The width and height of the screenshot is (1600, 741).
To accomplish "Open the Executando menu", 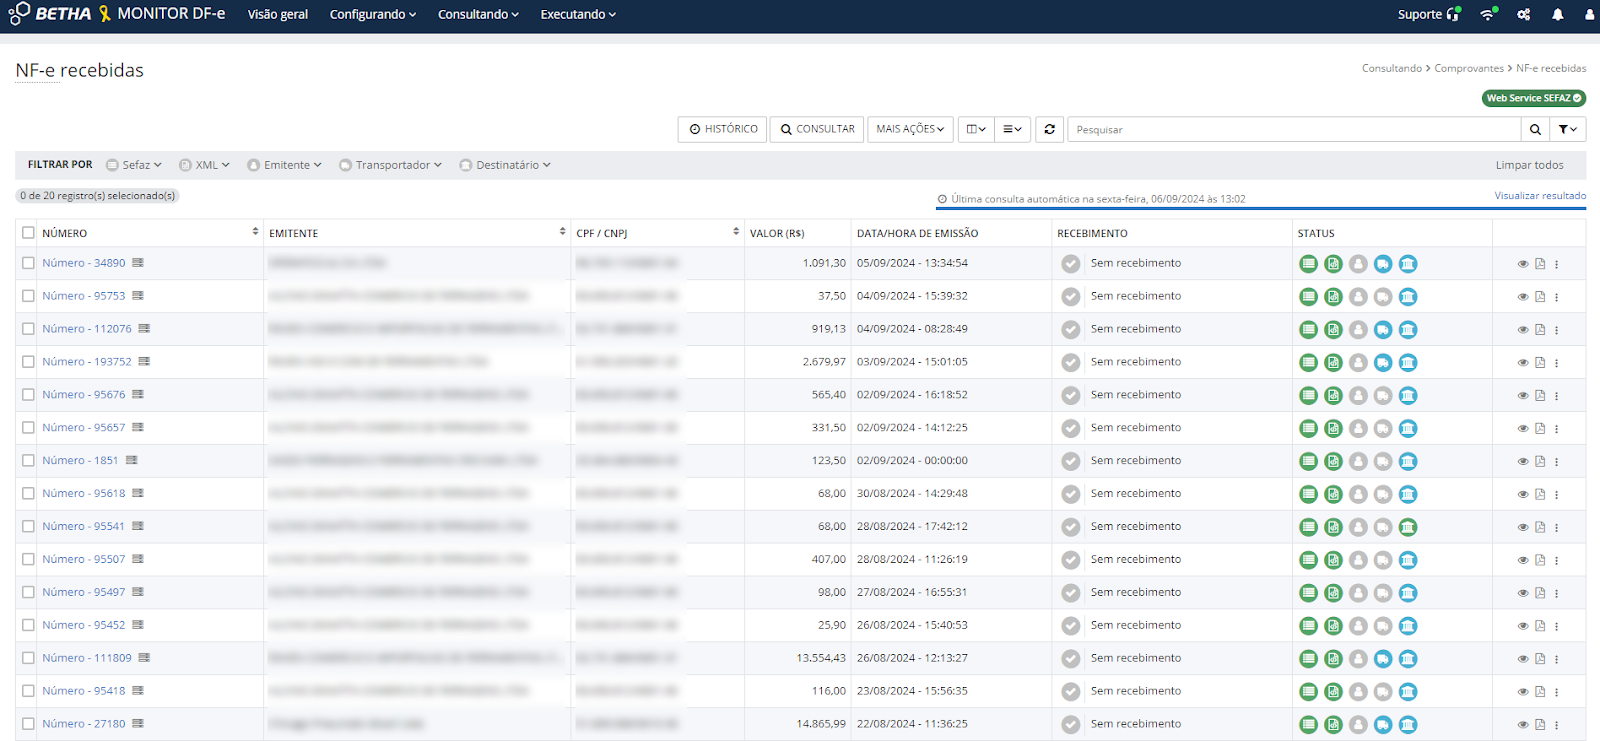I will (x=578, y=14).
